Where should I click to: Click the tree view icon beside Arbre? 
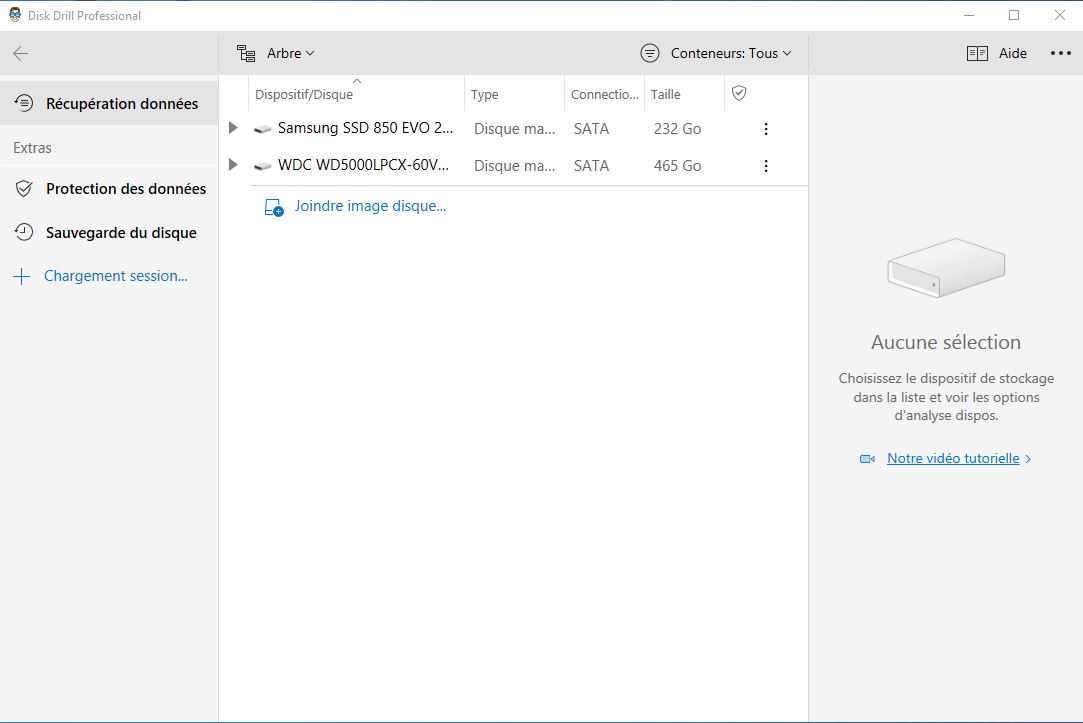pos(246,53)
